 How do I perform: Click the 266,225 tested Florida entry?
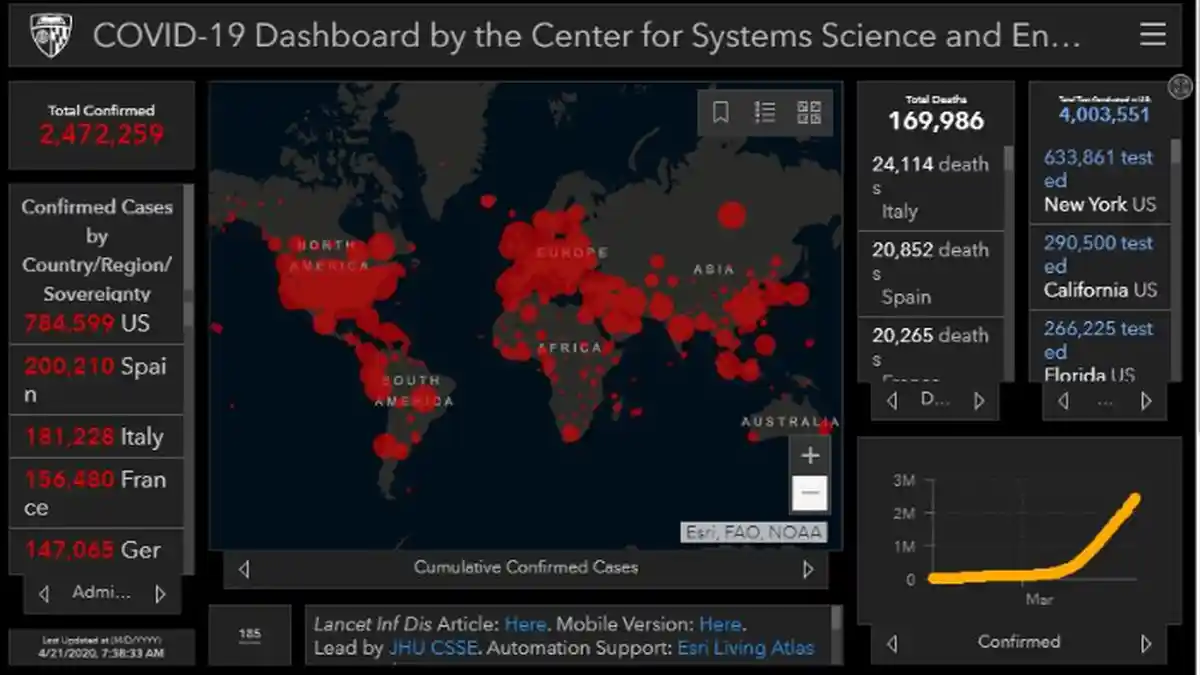tap(1100, 348)
